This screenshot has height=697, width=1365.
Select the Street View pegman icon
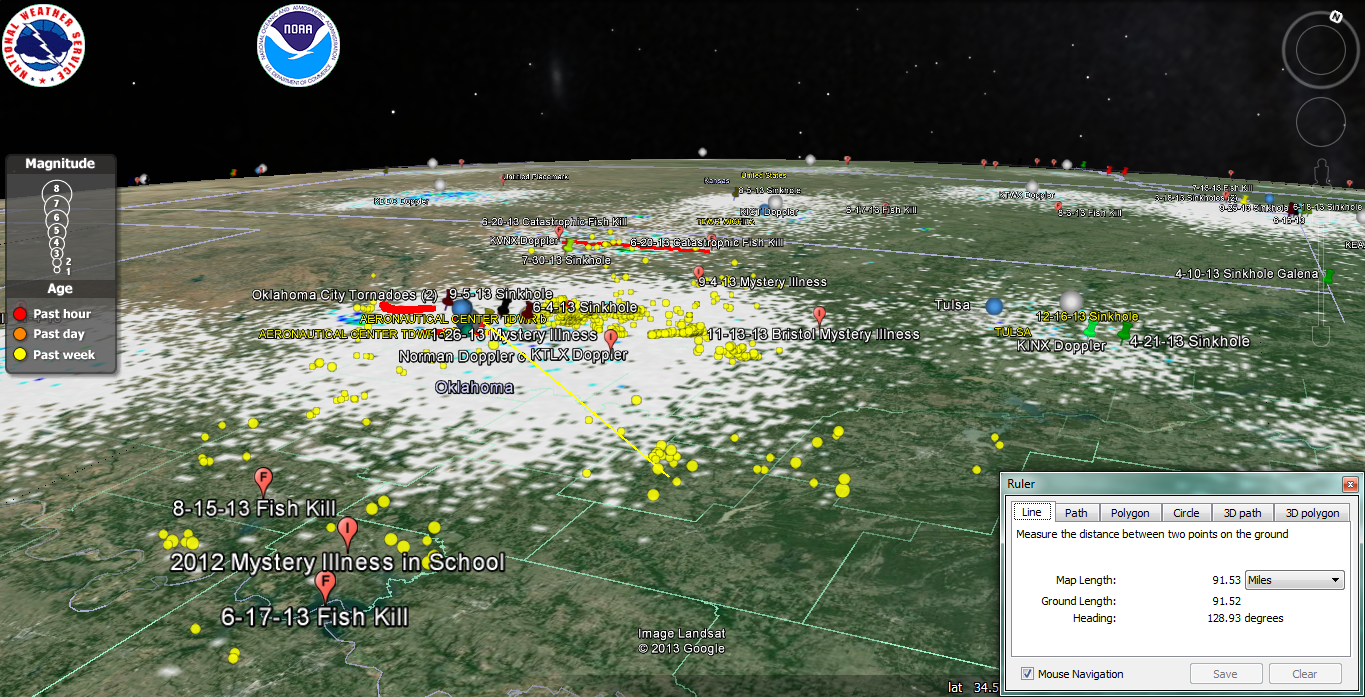pos(1320,170)
